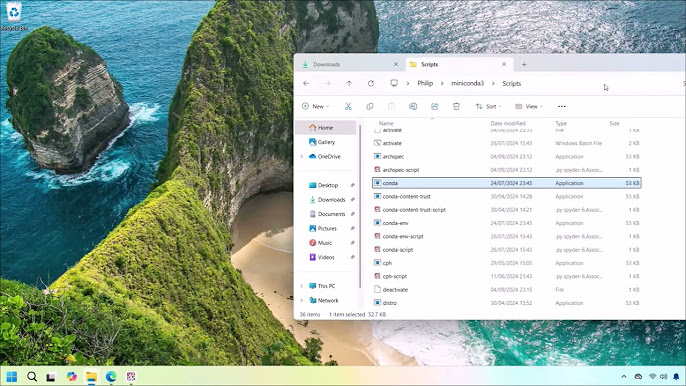Expand the This PC tree node
The height and width of the screenshot is (386, 686).
[301, 286]
